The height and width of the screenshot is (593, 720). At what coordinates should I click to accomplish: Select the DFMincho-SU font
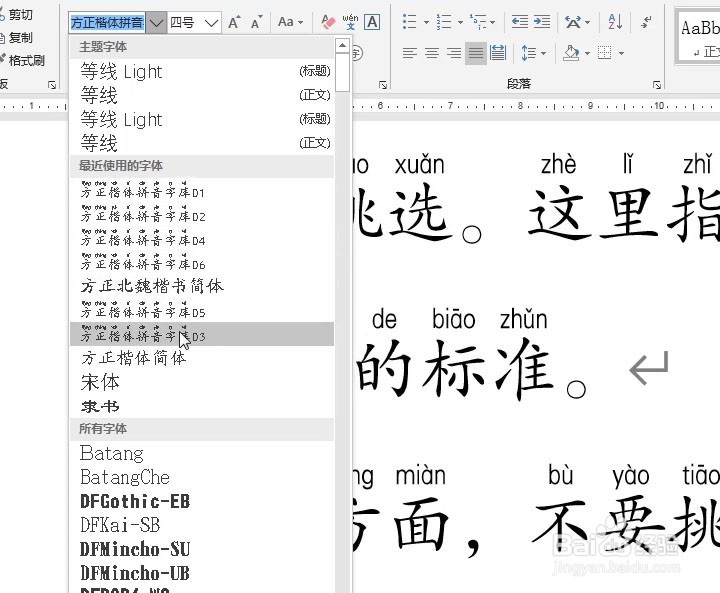point(202,549)
